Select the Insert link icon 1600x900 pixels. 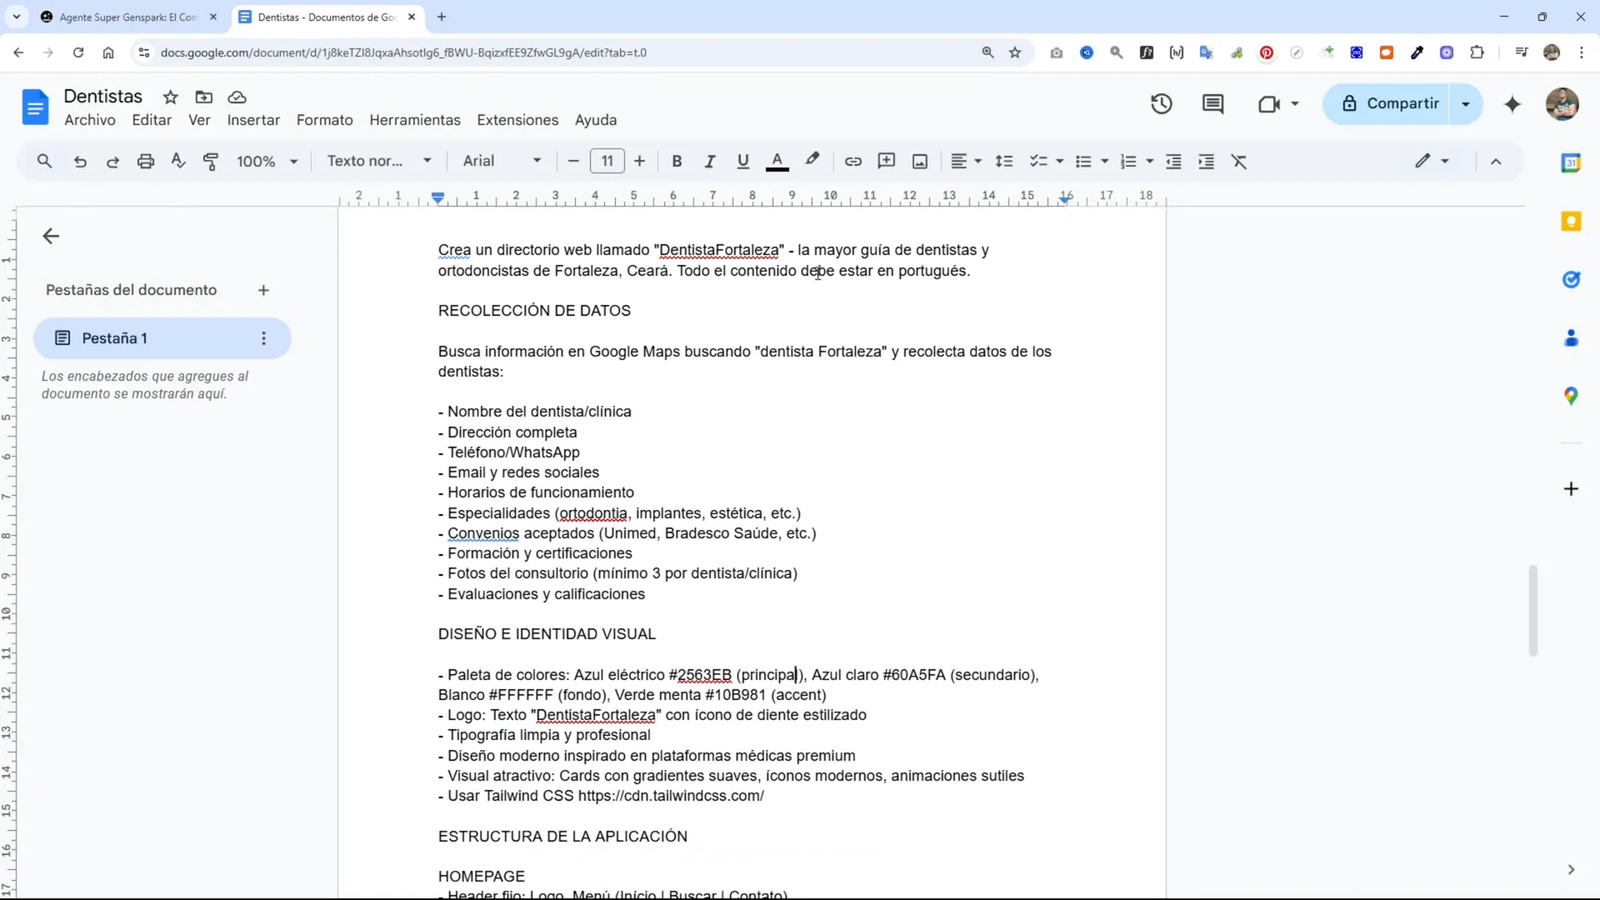tap(853, 161)
